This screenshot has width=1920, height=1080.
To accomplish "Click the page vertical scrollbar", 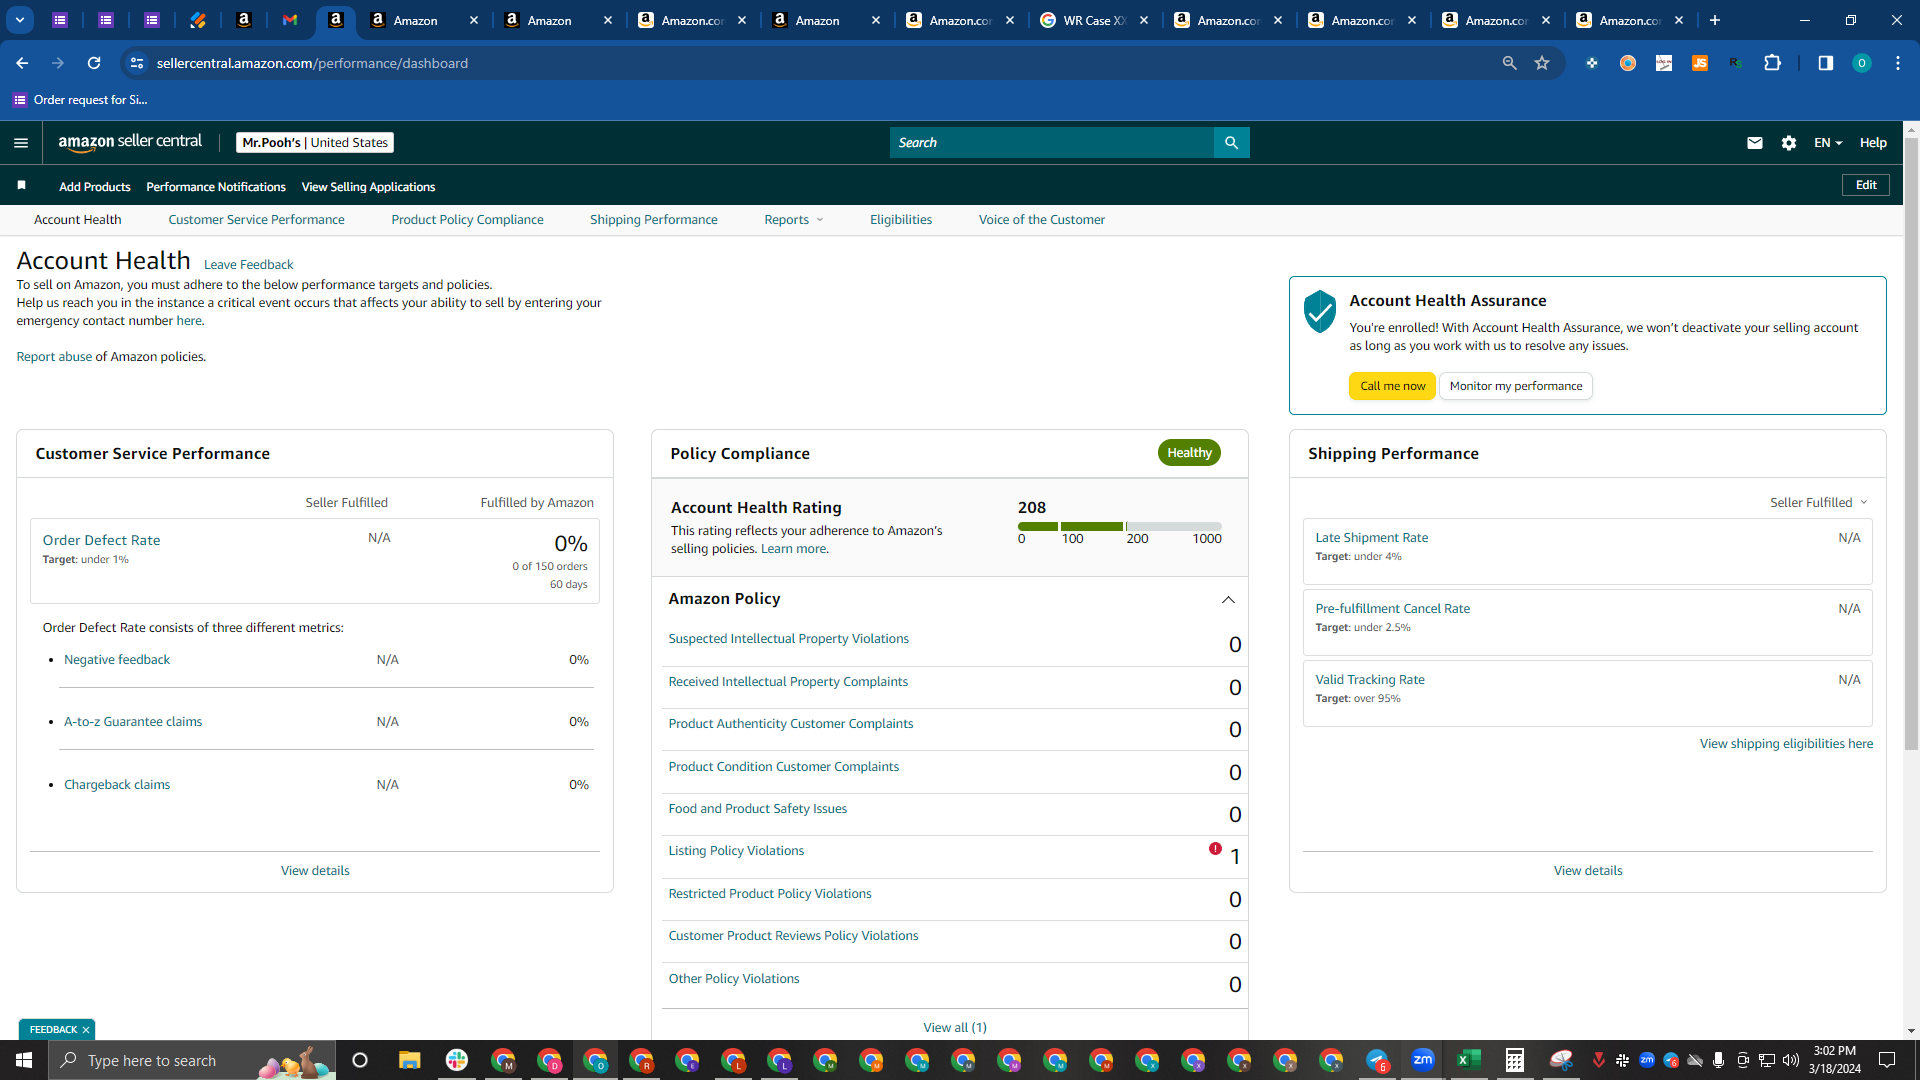I will (x=1911, y=444).
